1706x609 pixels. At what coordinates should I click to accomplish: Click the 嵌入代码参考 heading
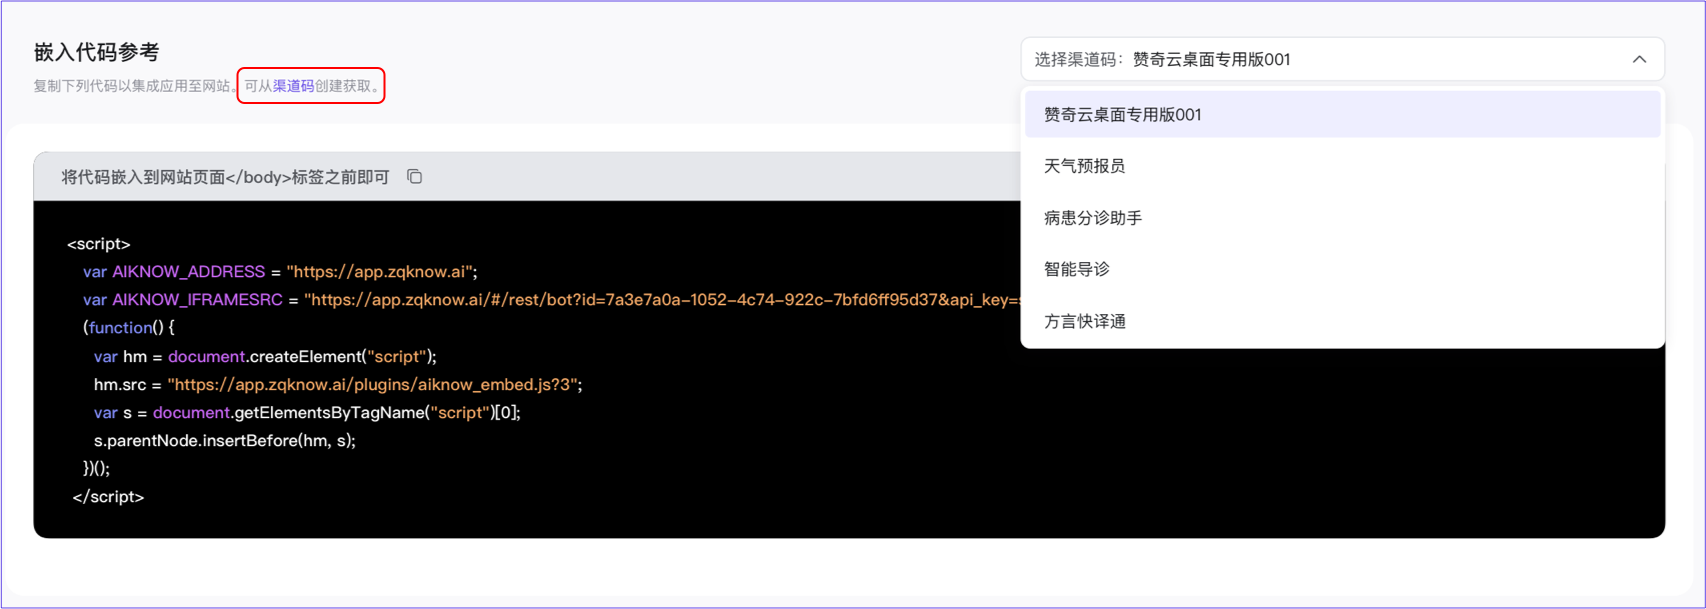[96, 52]
